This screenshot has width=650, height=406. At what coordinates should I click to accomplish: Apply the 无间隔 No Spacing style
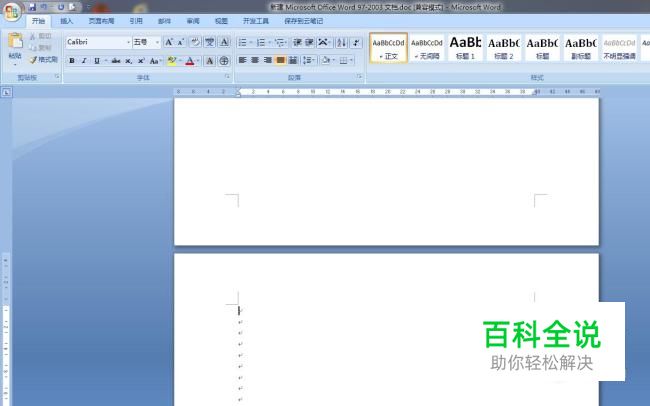tap(427, 48)
